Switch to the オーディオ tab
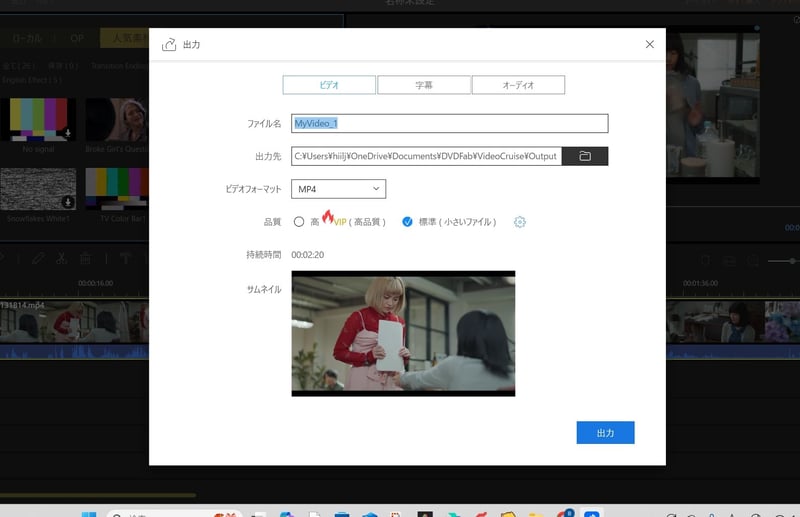 coord(518,85)
